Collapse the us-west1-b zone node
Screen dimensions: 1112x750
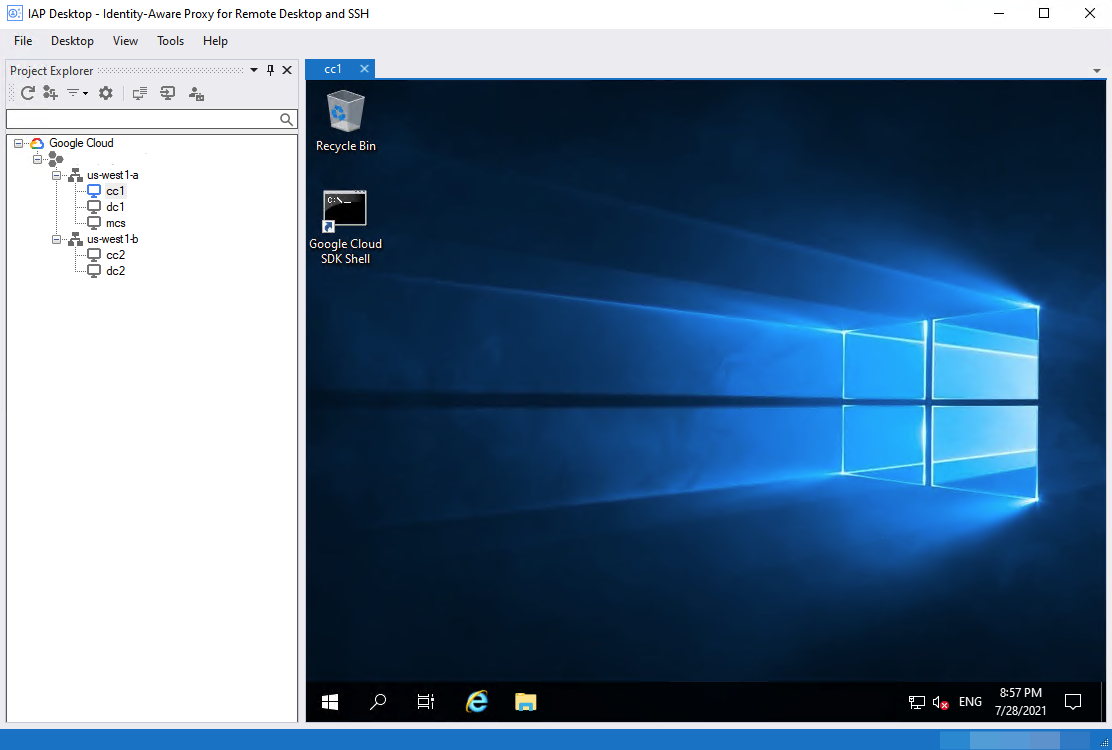tap(57, 239)
